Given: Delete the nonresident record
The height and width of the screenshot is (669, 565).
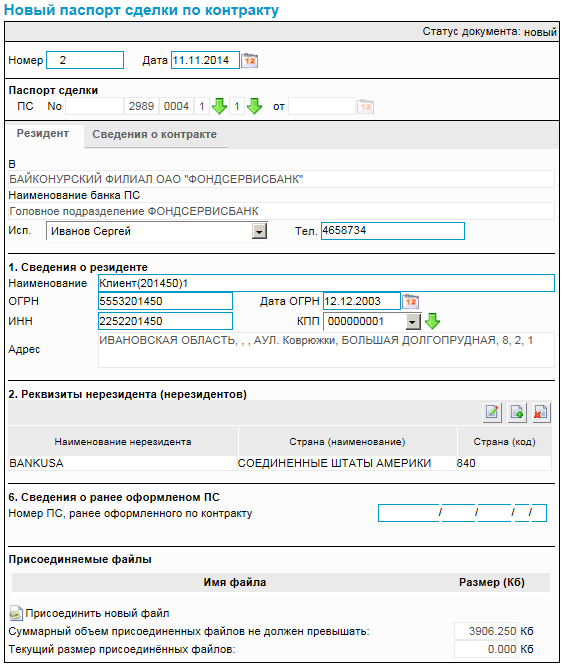Looking at the screenshot, I should click(x=541, y=413).
